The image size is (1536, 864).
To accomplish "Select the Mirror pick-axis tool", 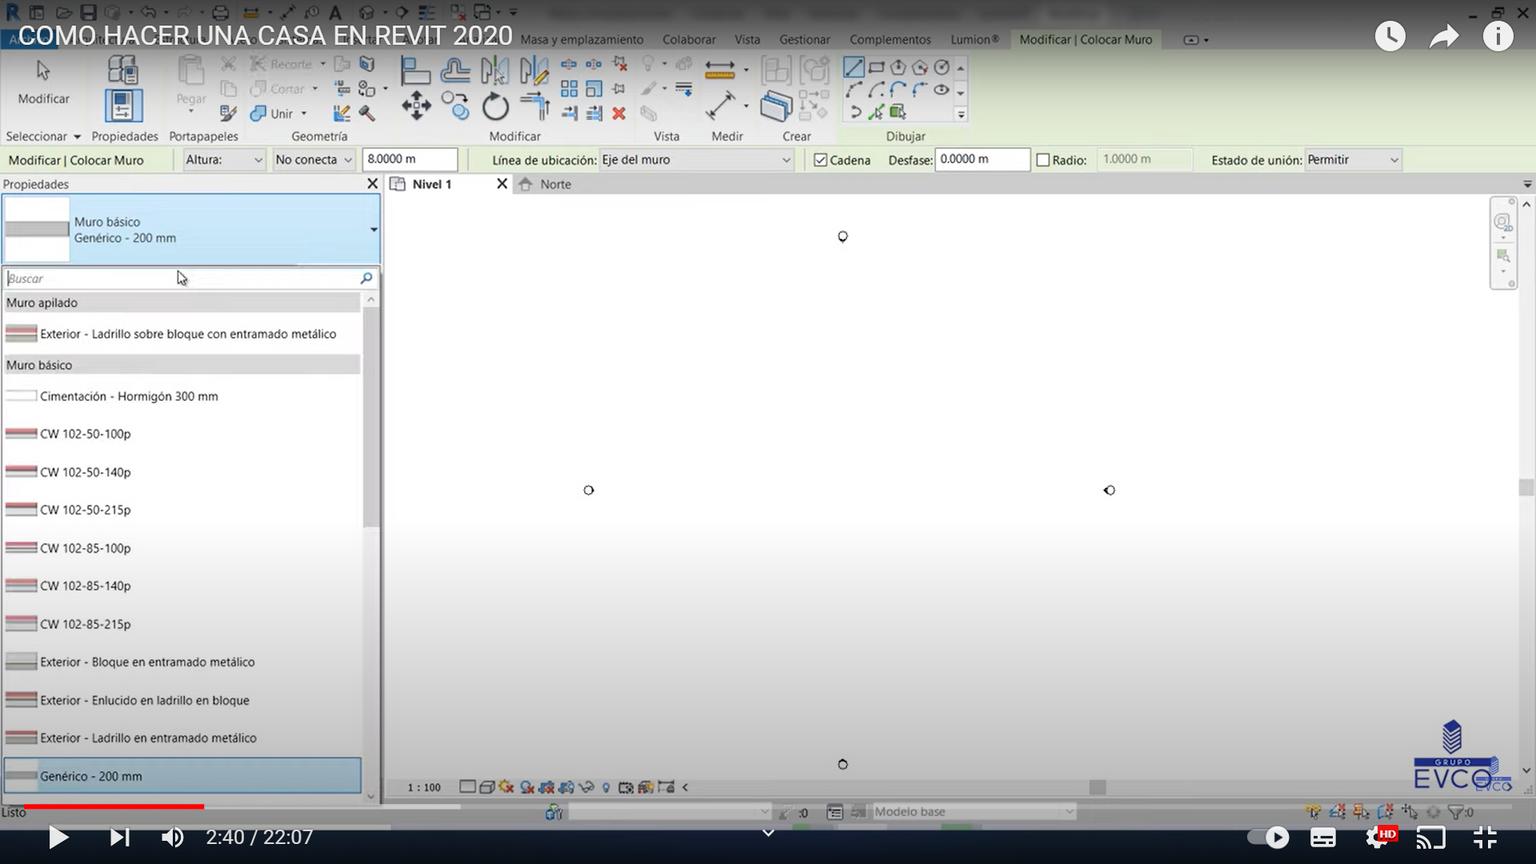I will pos(495,70).
